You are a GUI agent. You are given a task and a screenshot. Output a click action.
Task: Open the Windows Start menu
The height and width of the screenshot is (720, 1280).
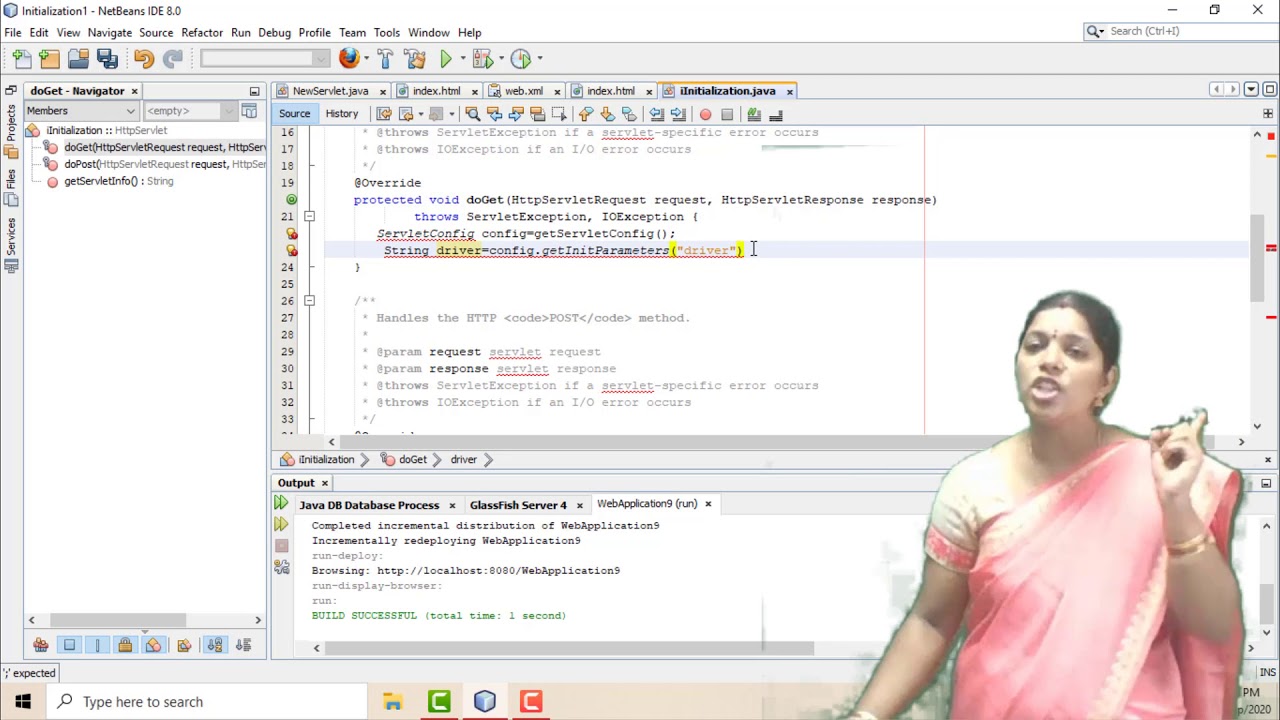pyautogui.click(x=22, y=702)
